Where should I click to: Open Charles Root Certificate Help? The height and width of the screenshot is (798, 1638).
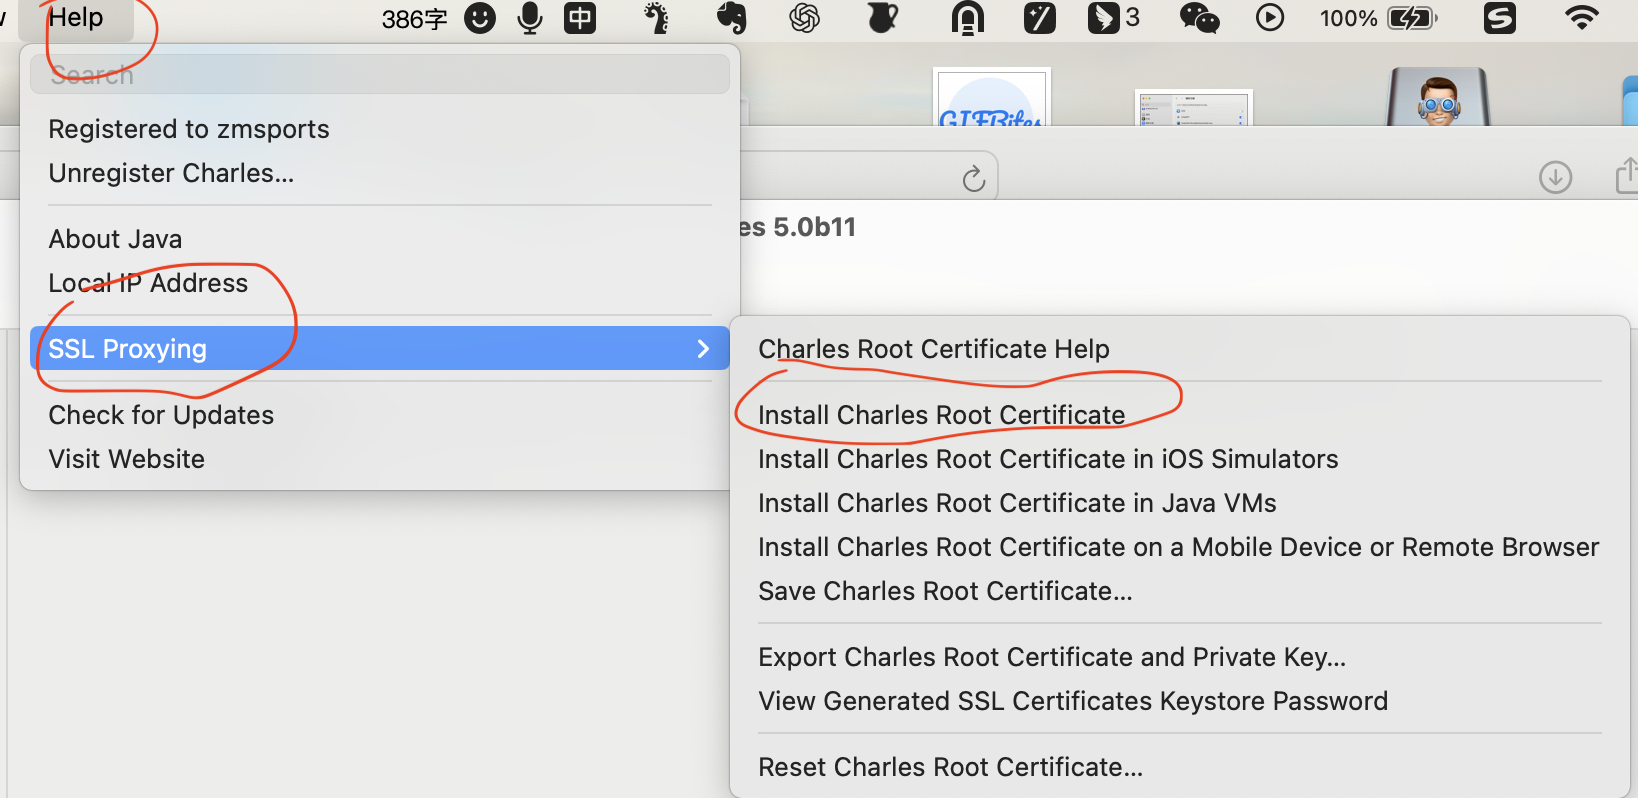pos(934,349)
